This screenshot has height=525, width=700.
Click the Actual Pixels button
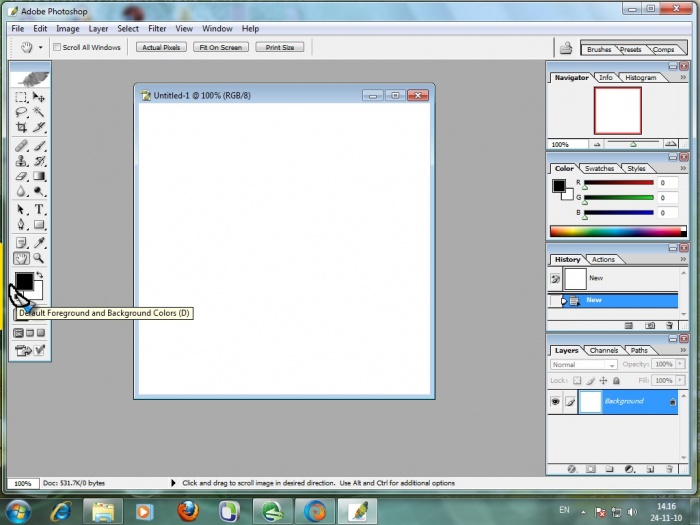[161, 47]
